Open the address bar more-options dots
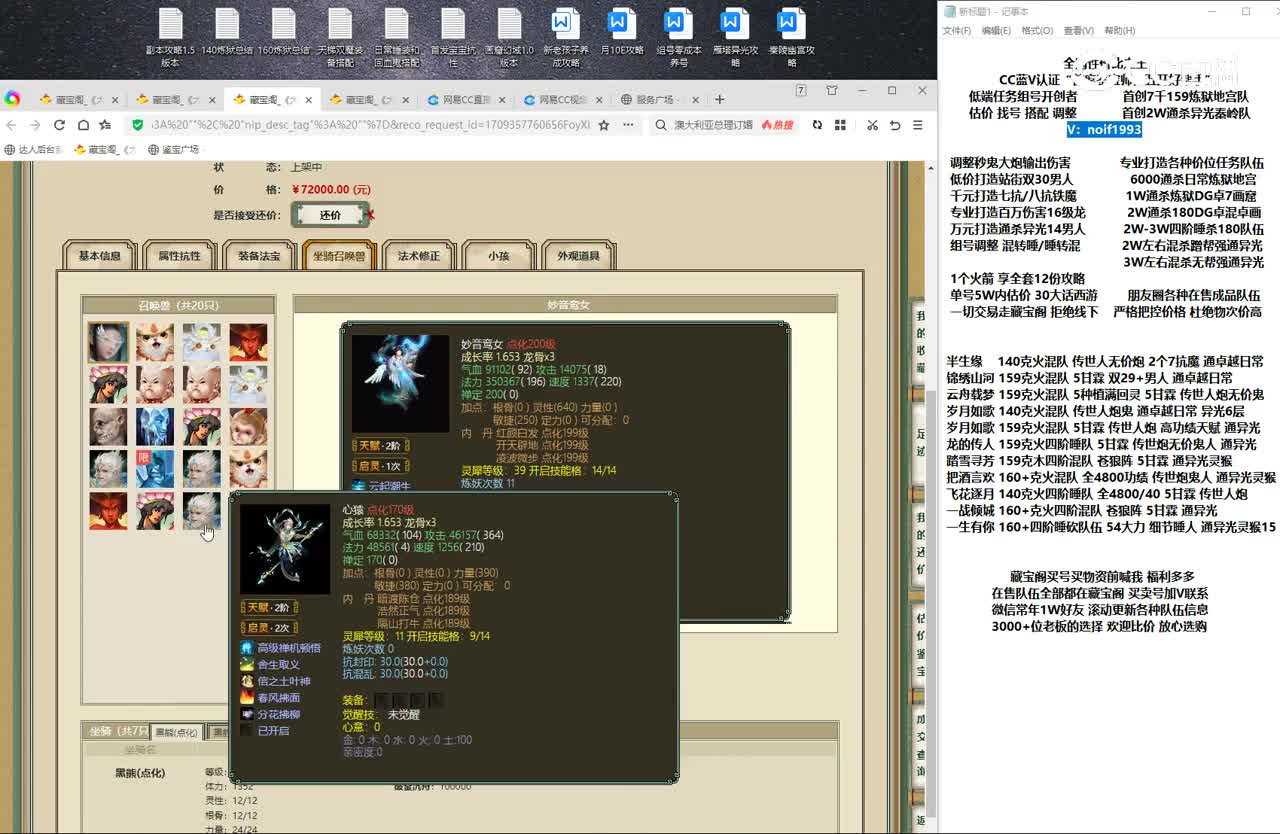Viewport: 1280px width, 834px height. point(628,125)
